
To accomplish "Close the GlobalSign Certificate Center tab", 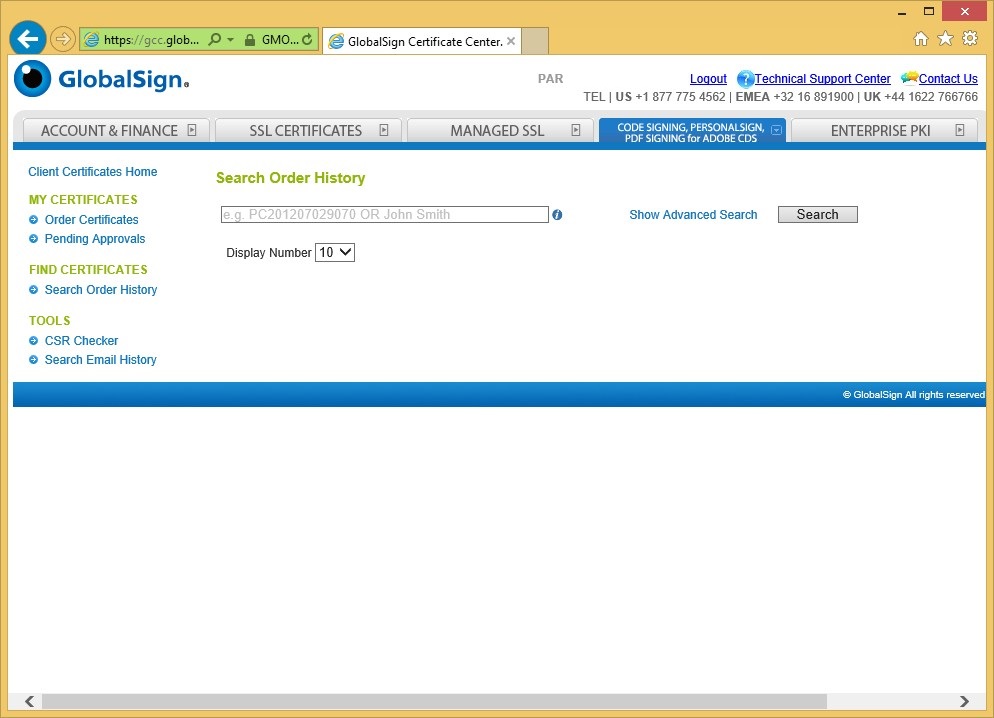I will click(x=511, y=41).
